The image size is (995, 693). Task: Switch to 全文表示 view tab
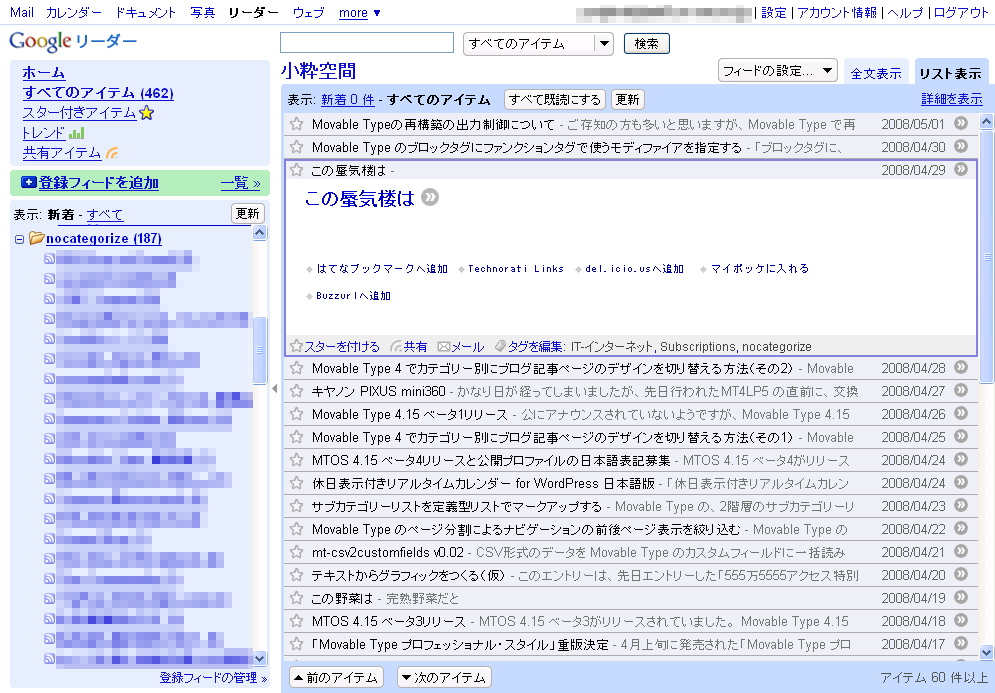tap(876, 74)
